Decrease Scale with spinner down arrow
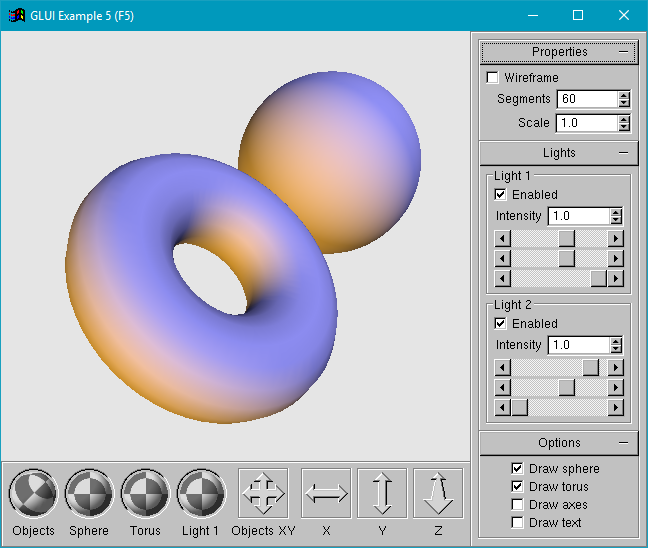 (x=624, y=127)
